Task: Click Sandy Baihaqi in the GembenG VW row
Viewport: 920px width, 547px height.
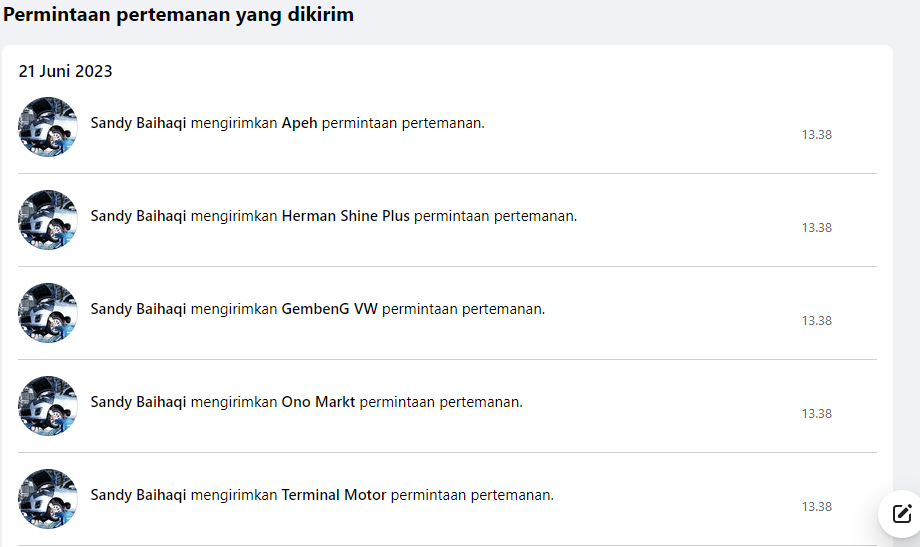Action: tap(138, 309)
